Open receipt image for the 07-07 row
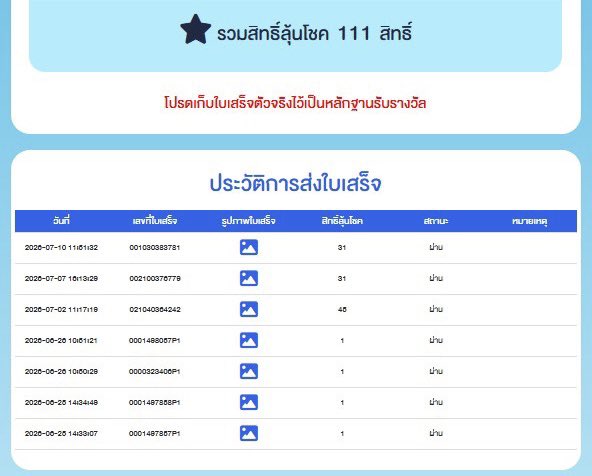 coord(249,279)
